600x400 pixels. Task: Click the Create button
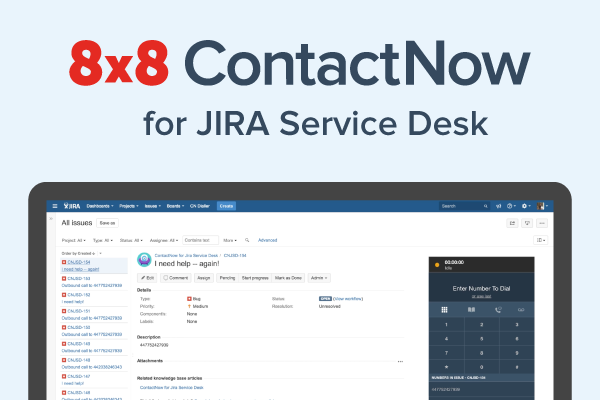tap(226, 206)
